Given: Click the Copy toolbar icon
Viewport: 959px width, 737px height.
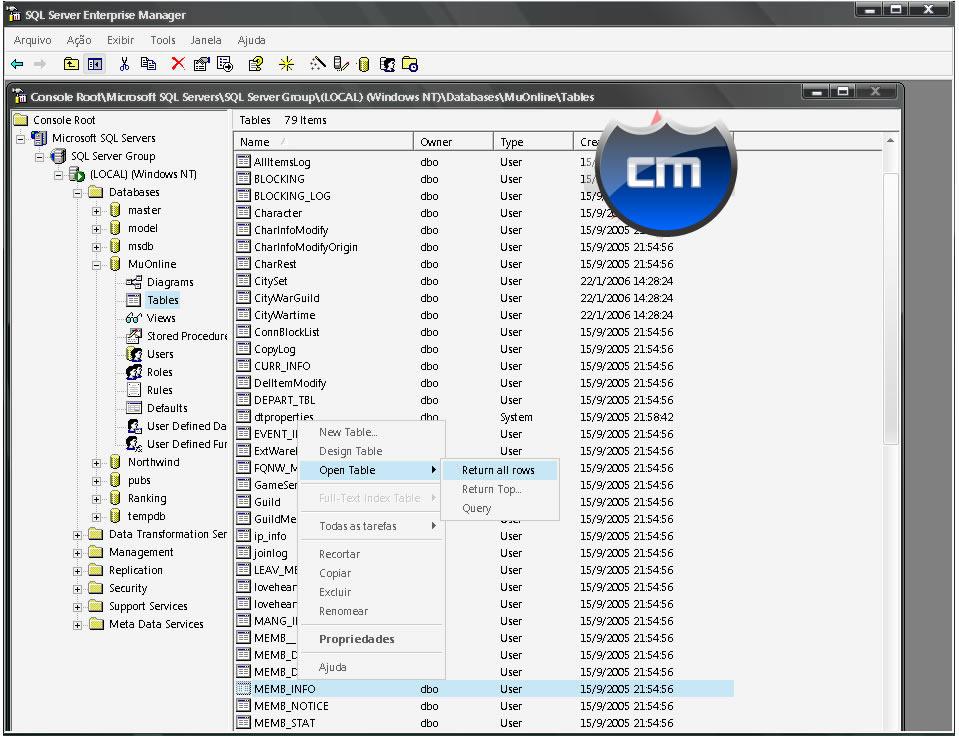Looking at the screenshot, I should coord(148,64).
